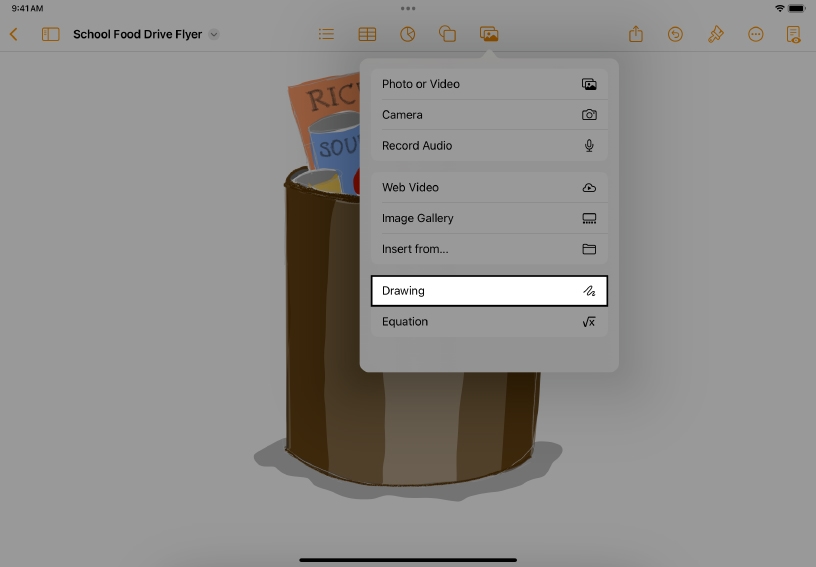Tap the Undo icon
Viewport: 816px width, 567px height.
pos(675,34)
